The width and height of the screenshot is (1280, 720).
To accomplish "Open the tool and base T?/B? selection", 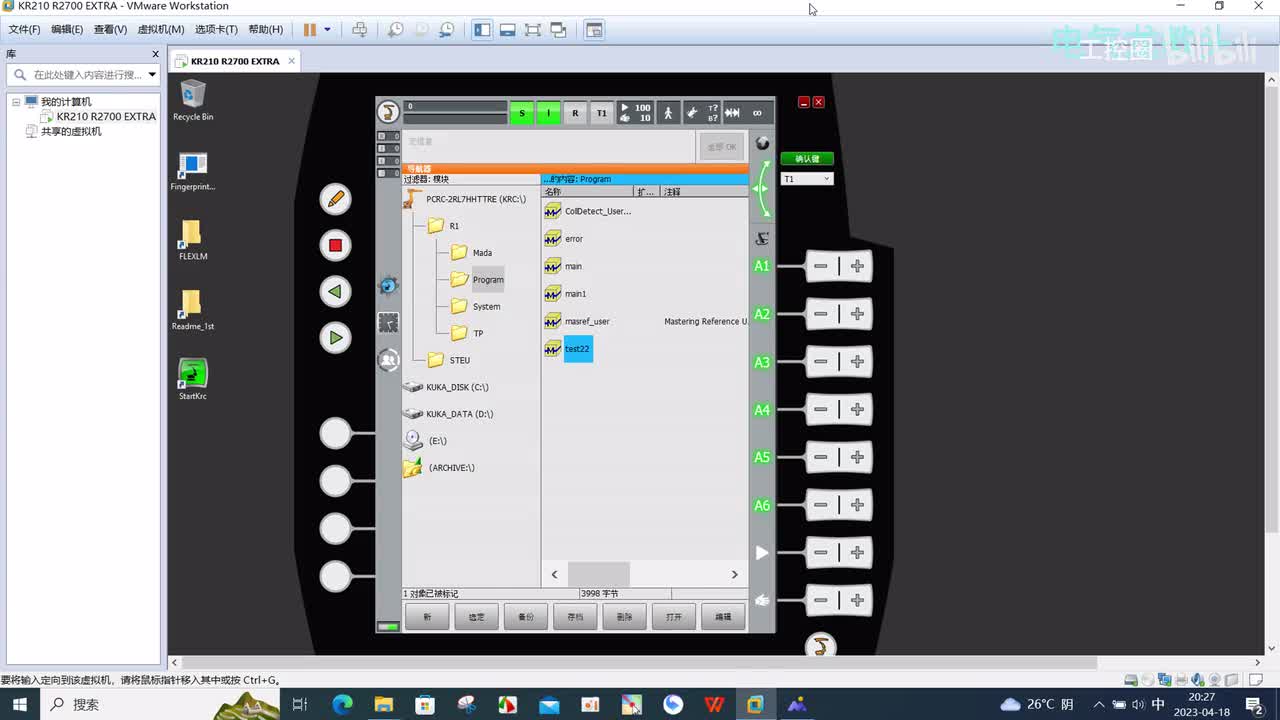I will click(x=702, y=113).
